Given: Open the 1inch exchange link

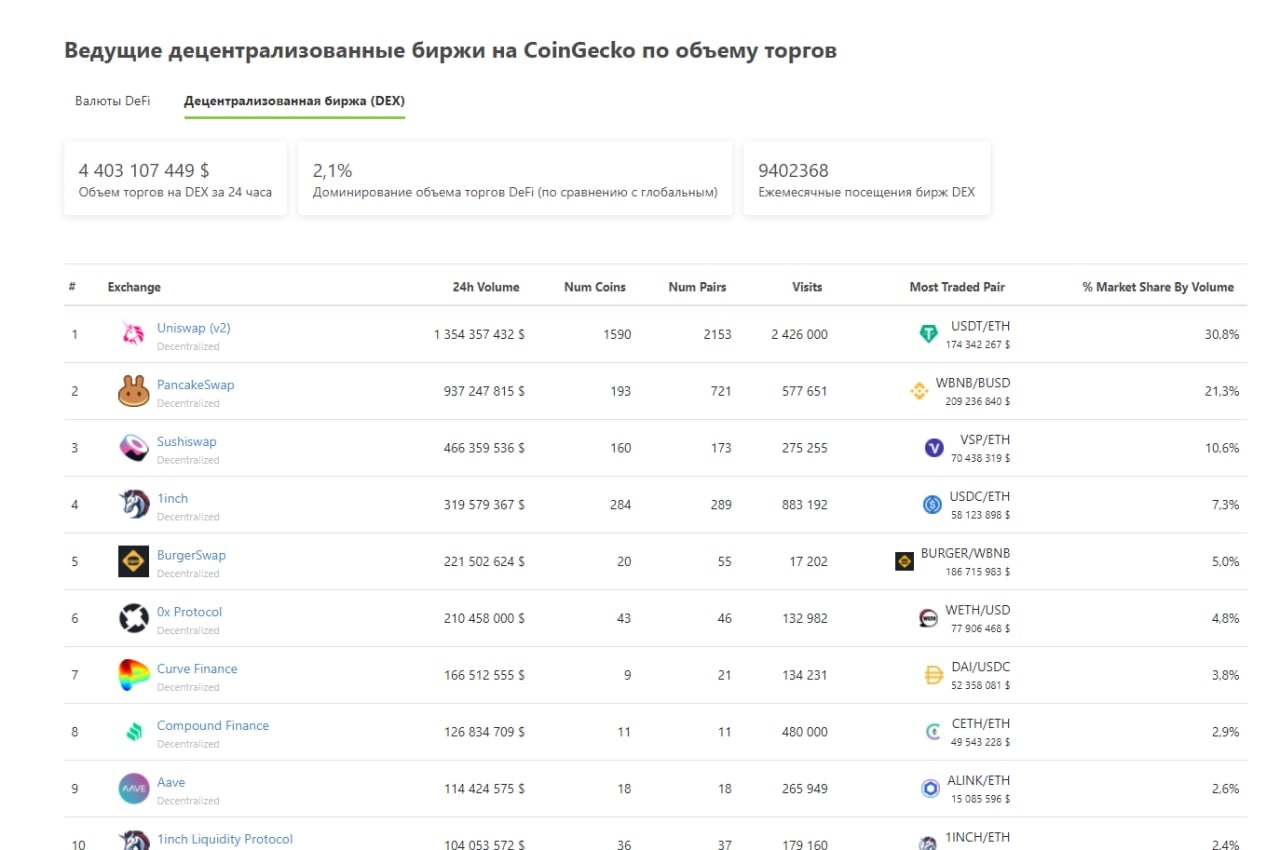Looking at the screenshot, I should tap(172, 499).
